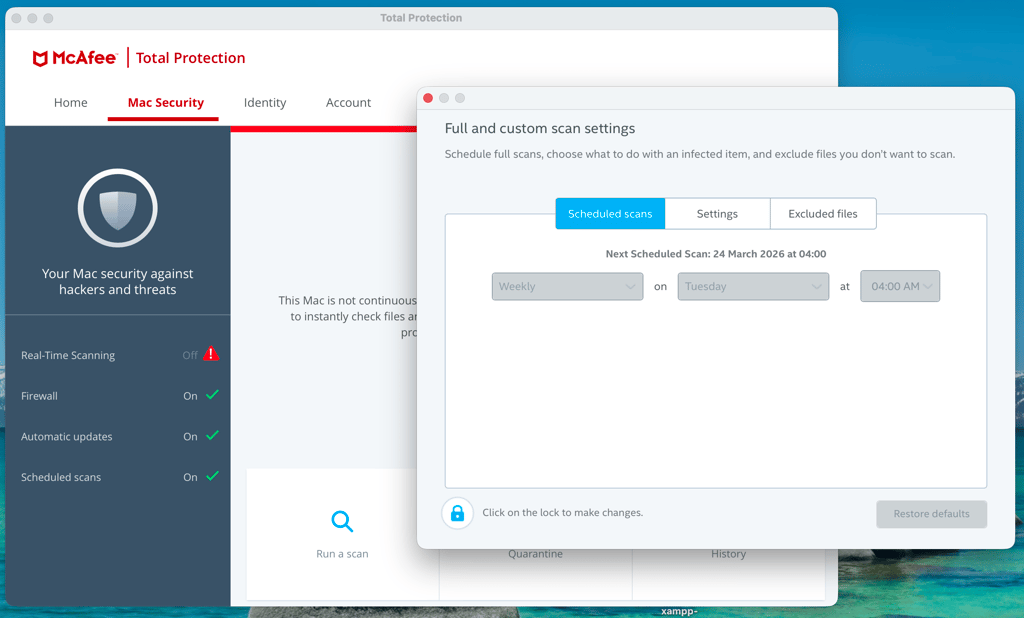Select Scheduled scans in sidebar
The image size is (1024, 618).
click(61, 477)
